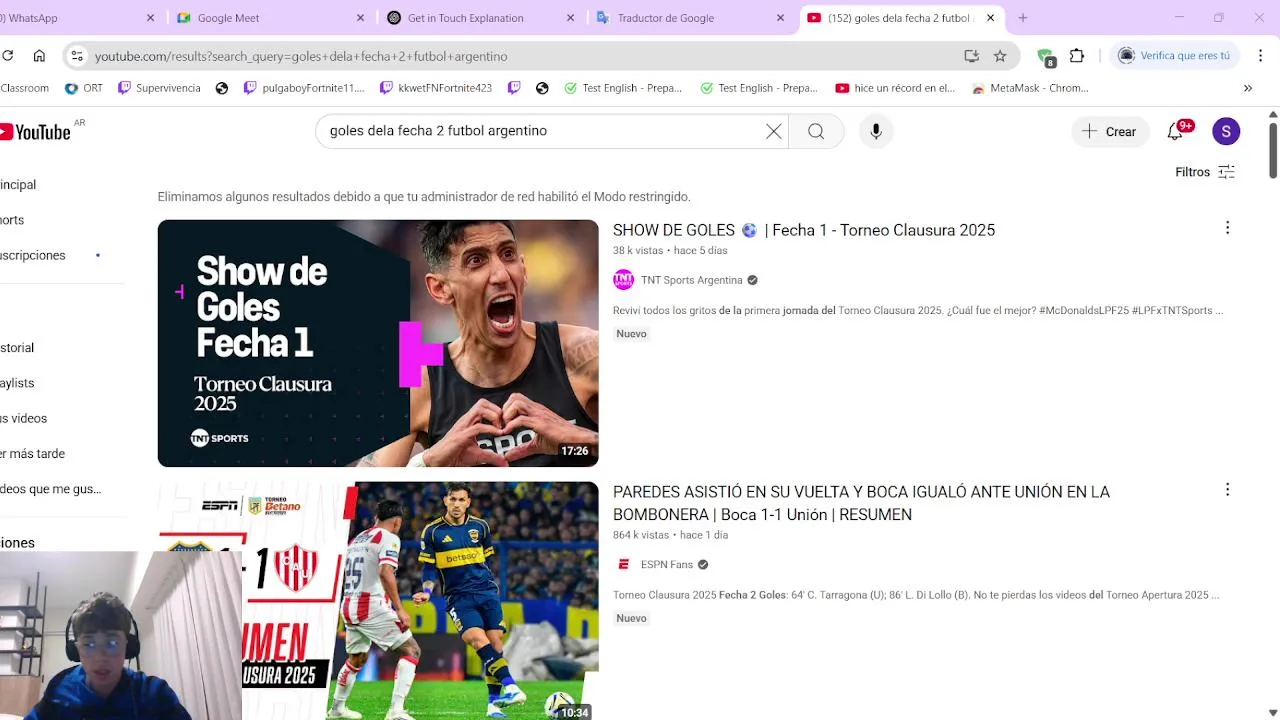Open the MetaMask bookmark

(x=1030, y=88)
